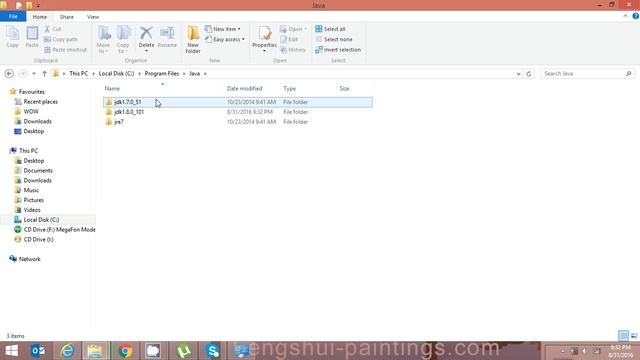Click Select none in the ribbon

point(334,40)
